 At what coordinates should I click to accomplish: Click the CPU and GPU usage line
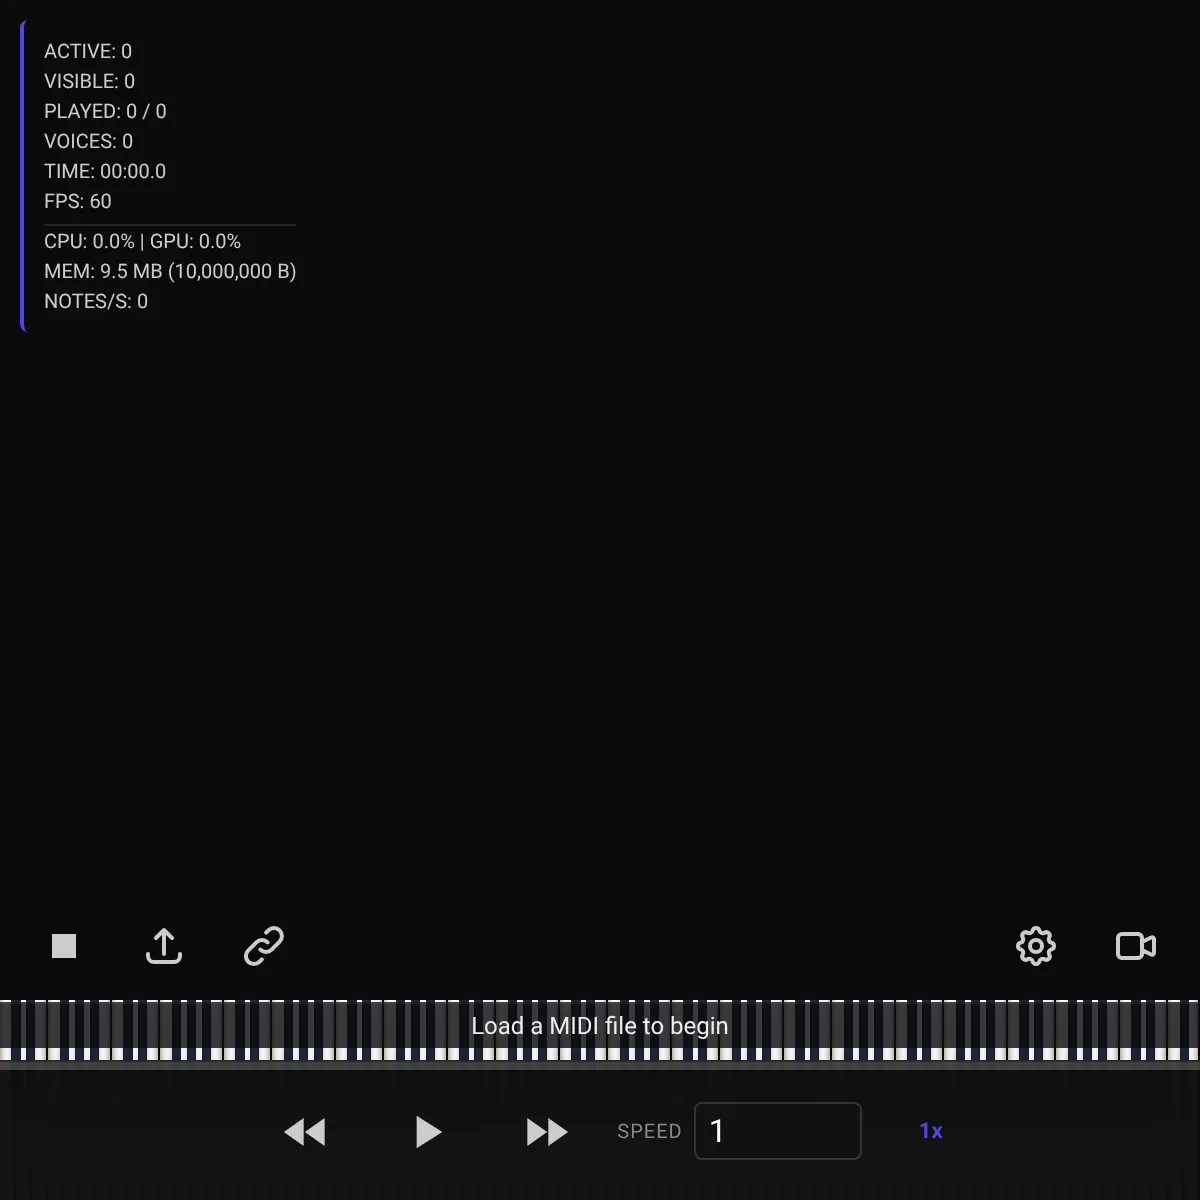pos(142,241)
